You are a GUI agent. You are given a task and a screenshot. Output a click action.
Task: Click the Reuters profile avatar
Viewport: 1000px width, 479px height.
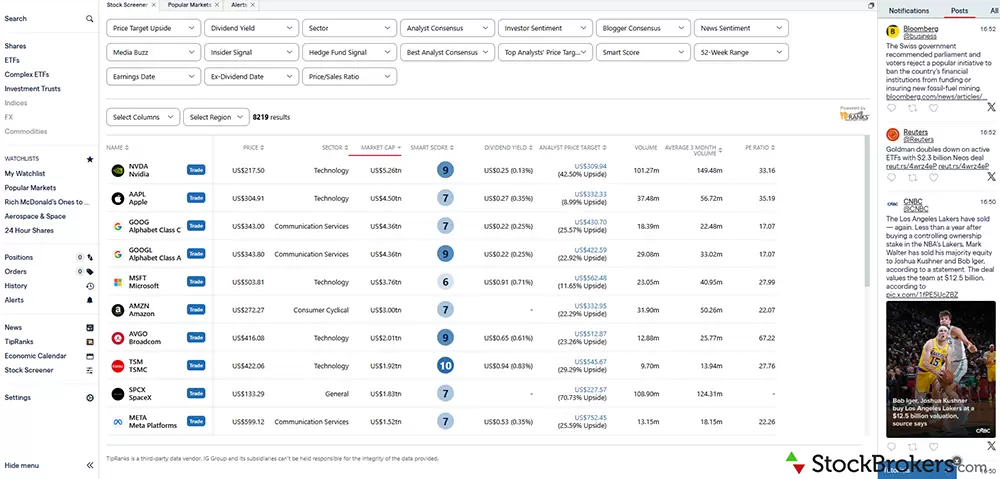(893, 135)
